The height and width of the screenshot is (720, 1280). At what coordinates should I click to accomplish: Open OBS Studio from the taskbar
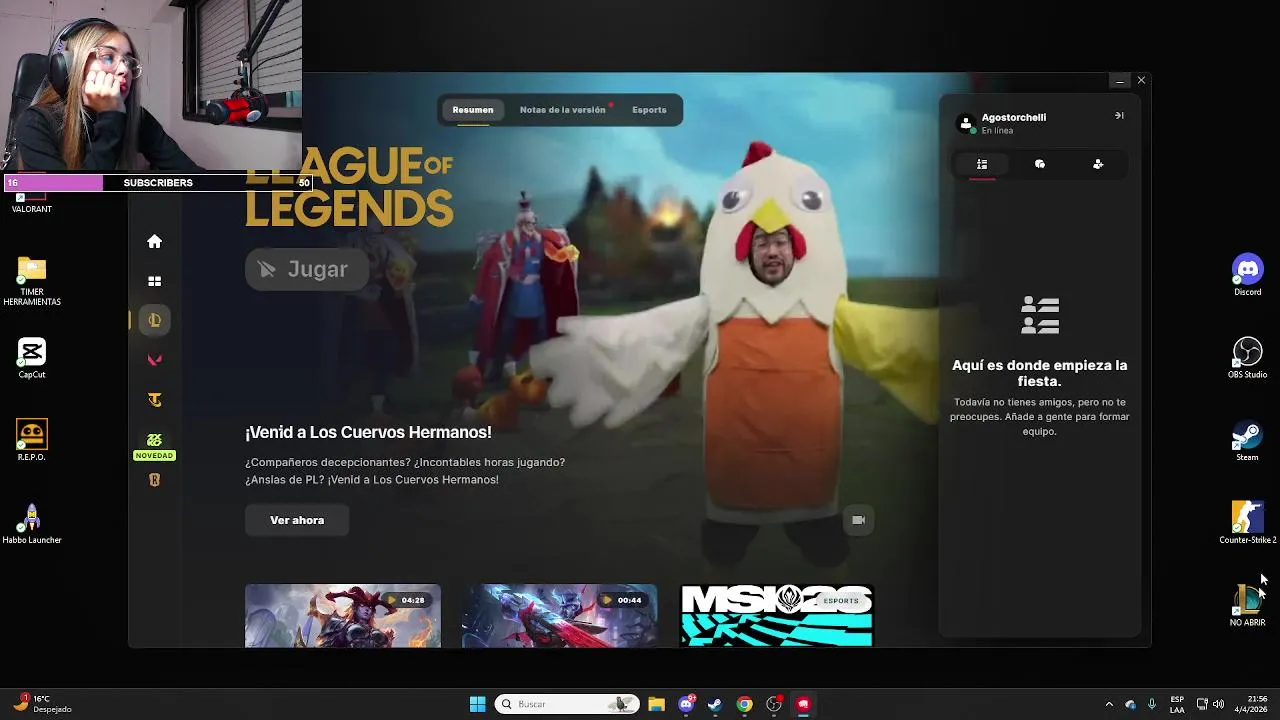(x=774, y=704)
